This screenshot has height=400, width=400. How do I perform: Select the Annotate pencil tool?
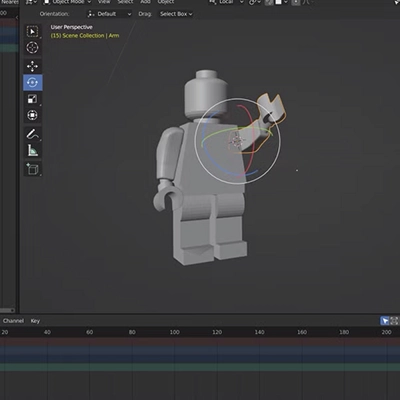point(32,134)
